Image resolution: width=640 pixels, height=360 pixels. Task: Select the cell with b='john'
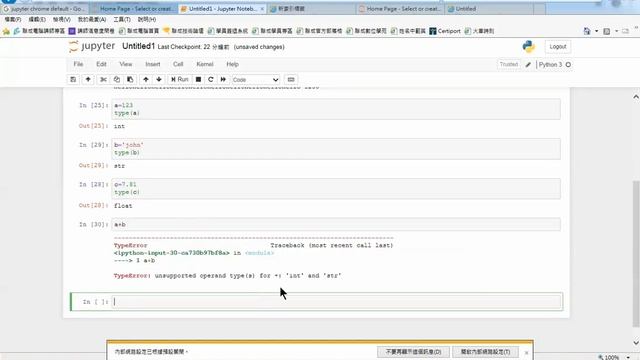[x=336, y=149]
